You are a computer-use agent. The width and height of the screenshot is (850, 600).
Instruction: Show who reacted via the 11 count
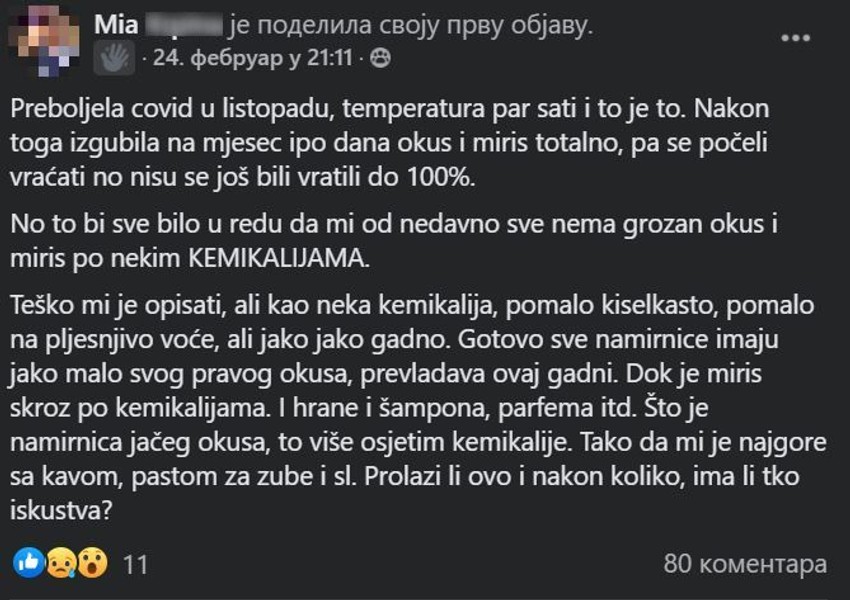135,564
